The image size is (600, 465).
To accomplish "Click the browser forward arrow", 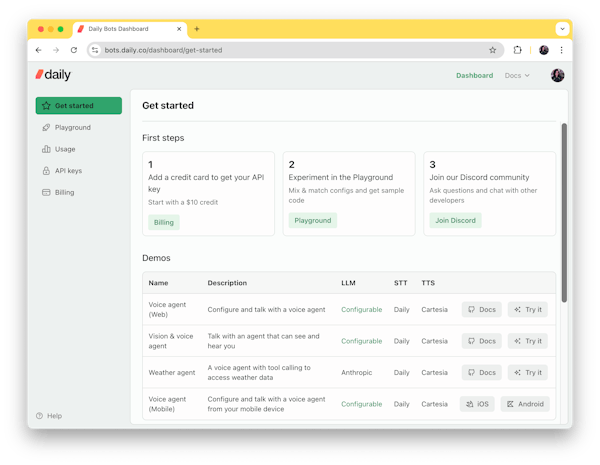I will pyautogui.click(x=56, y=50).
